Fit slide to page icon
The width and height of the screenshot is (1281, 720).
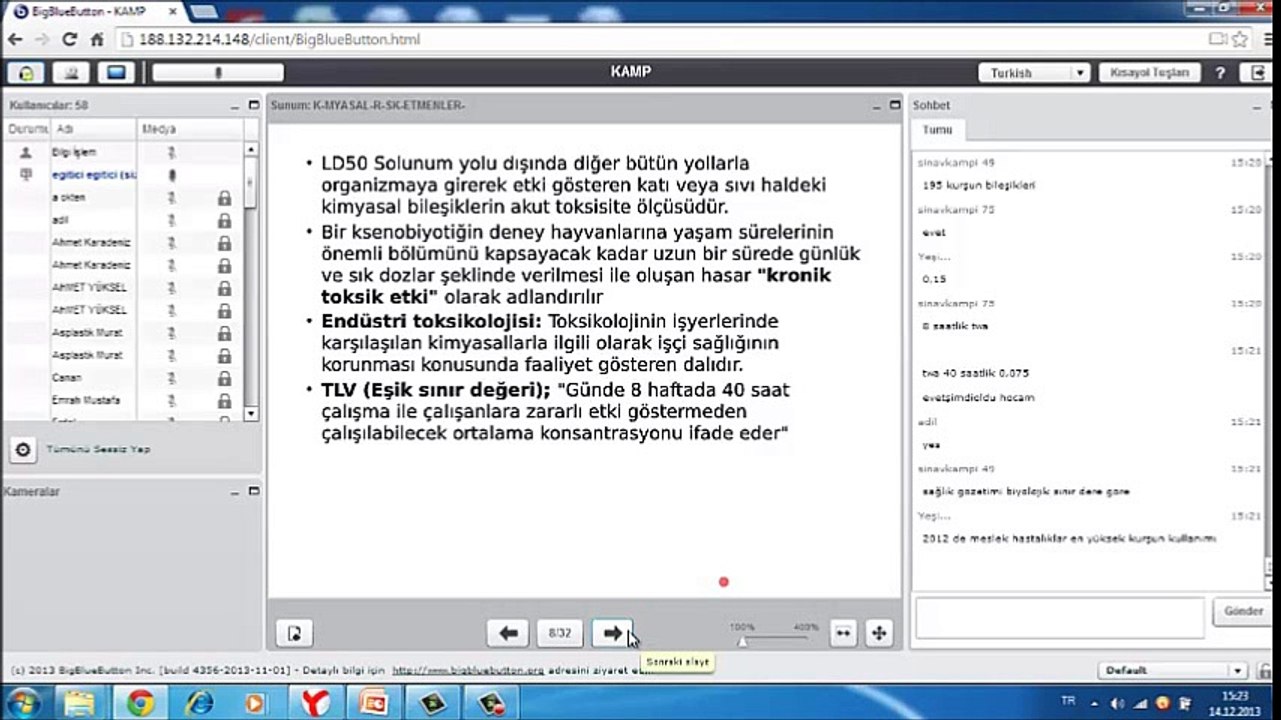[879, 633]
